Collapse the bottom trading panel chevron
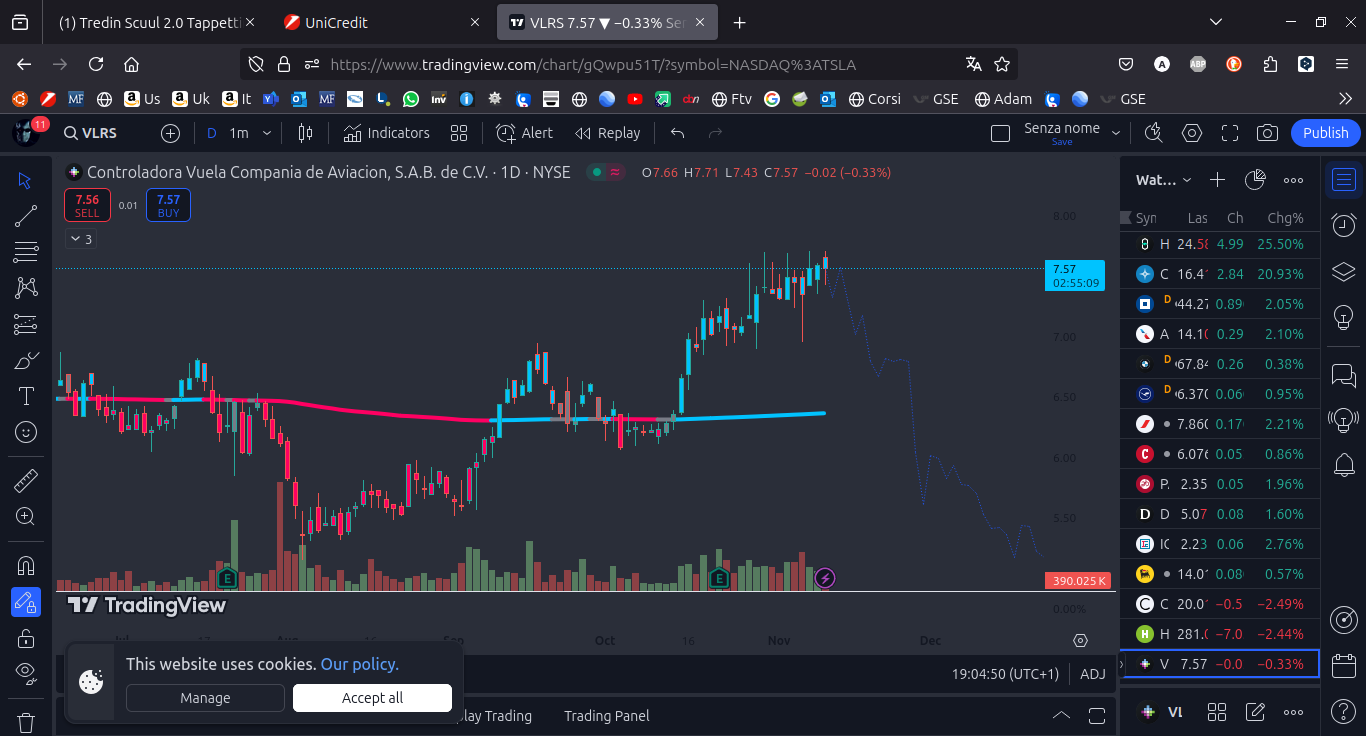The width and height of the screenshot is (1366, 736). click(1061, 716)
